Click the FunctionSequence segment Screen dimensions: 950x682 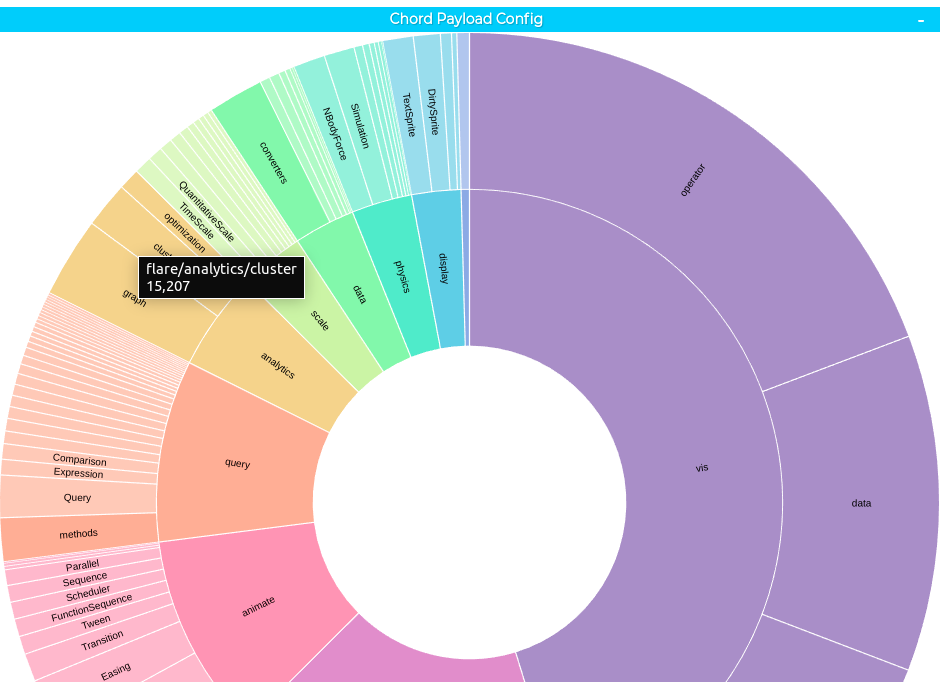(x=91, y=608)
